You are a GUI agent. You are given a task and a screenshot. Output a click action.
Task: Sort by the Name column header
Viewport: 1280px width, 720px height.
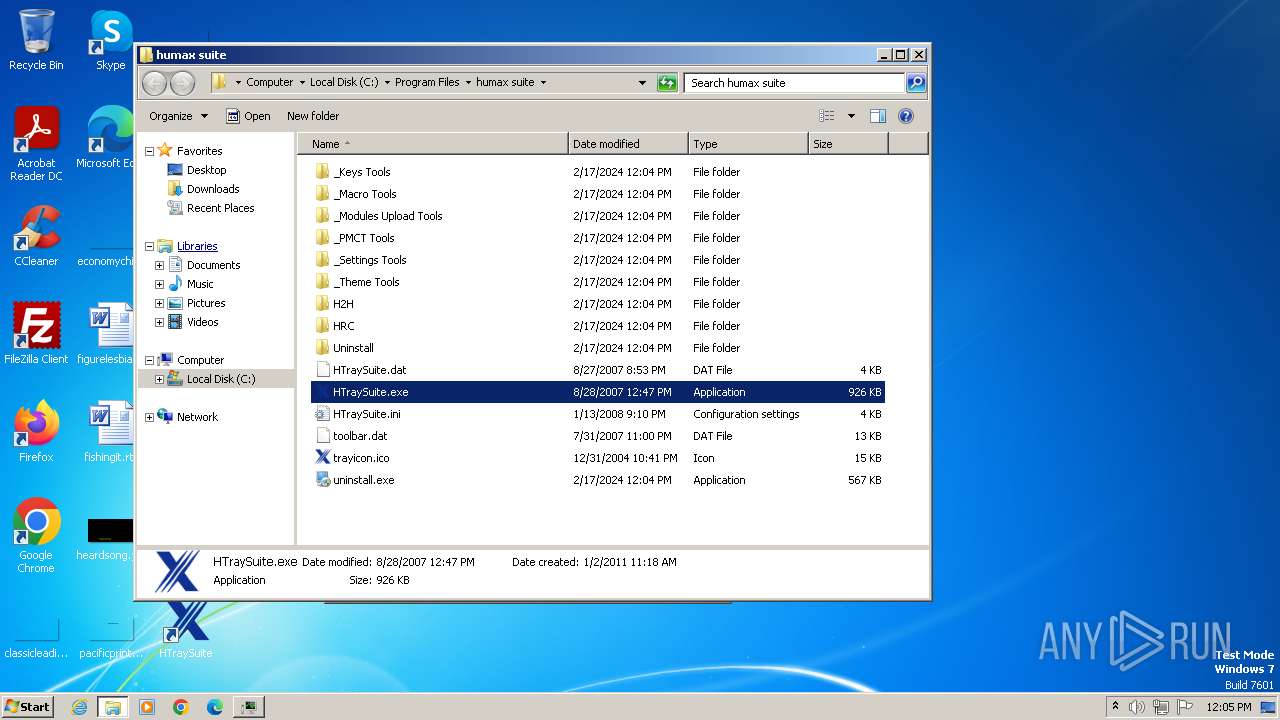click(432, 144)
